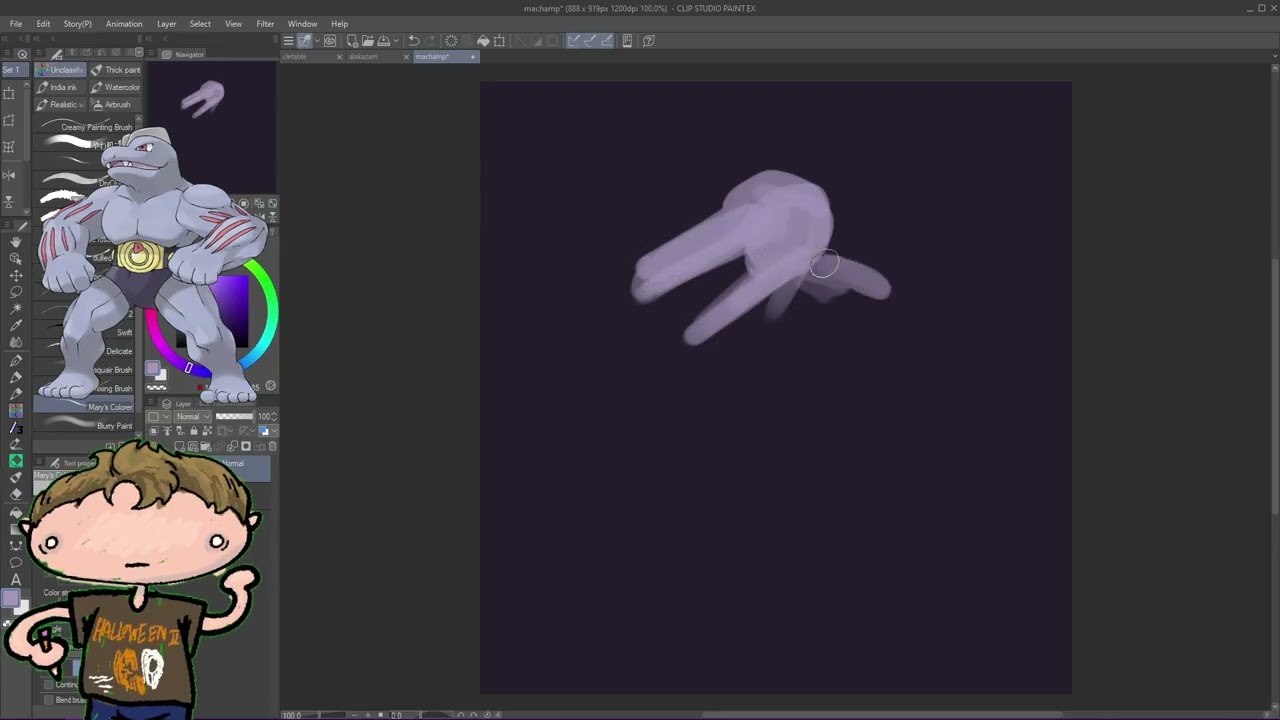
Task: Select the Pencil tool
Action: click(x=16, y=377)
